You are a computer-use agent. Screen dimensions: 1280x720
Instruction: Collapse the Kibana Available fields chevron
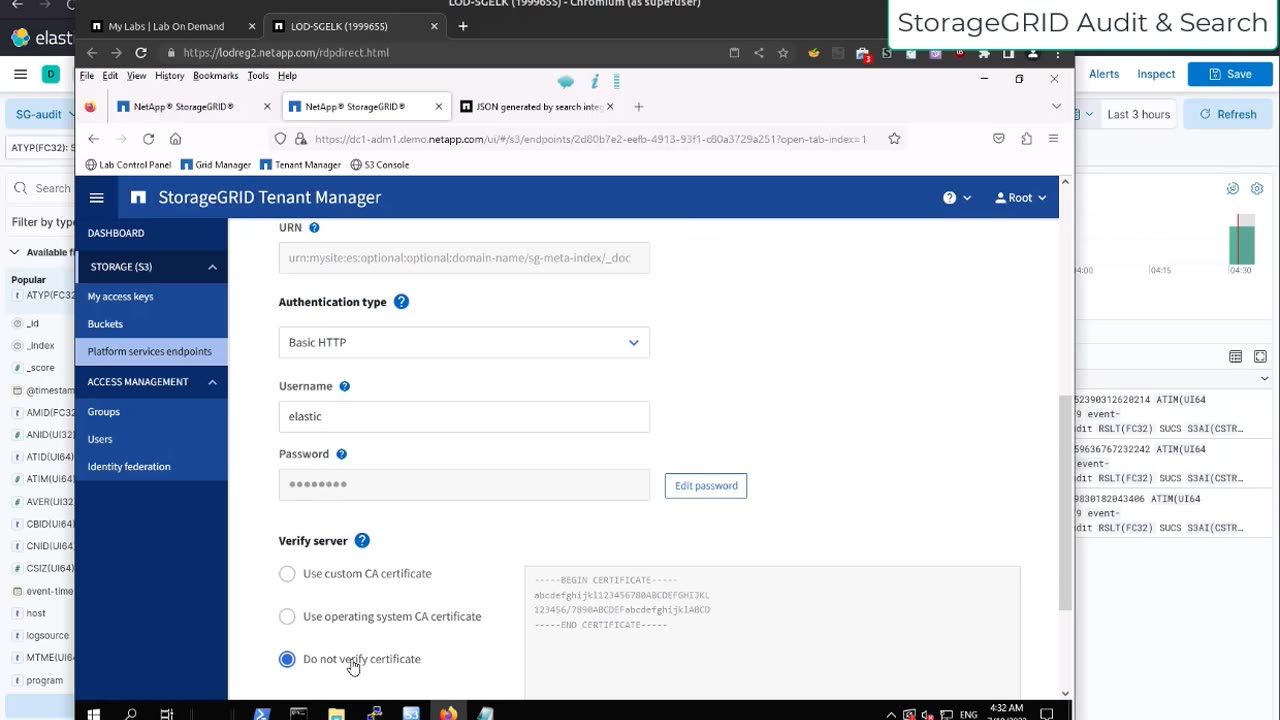[15, 253]
